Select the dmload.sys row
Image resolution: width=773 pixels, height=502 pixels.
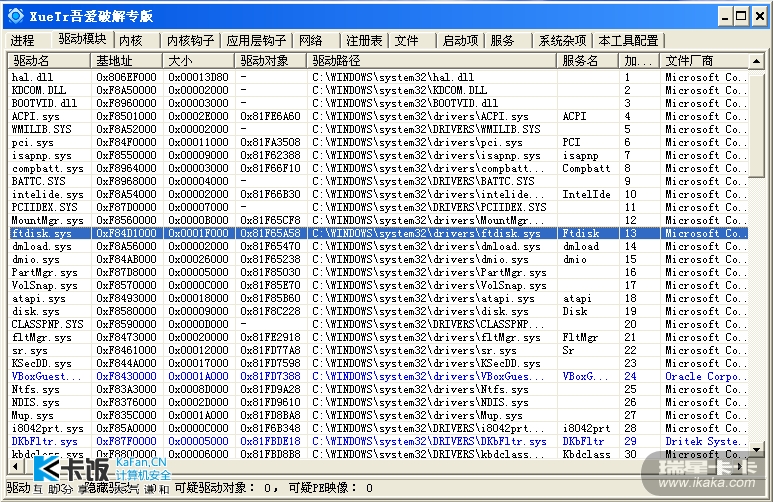(378, 246)
